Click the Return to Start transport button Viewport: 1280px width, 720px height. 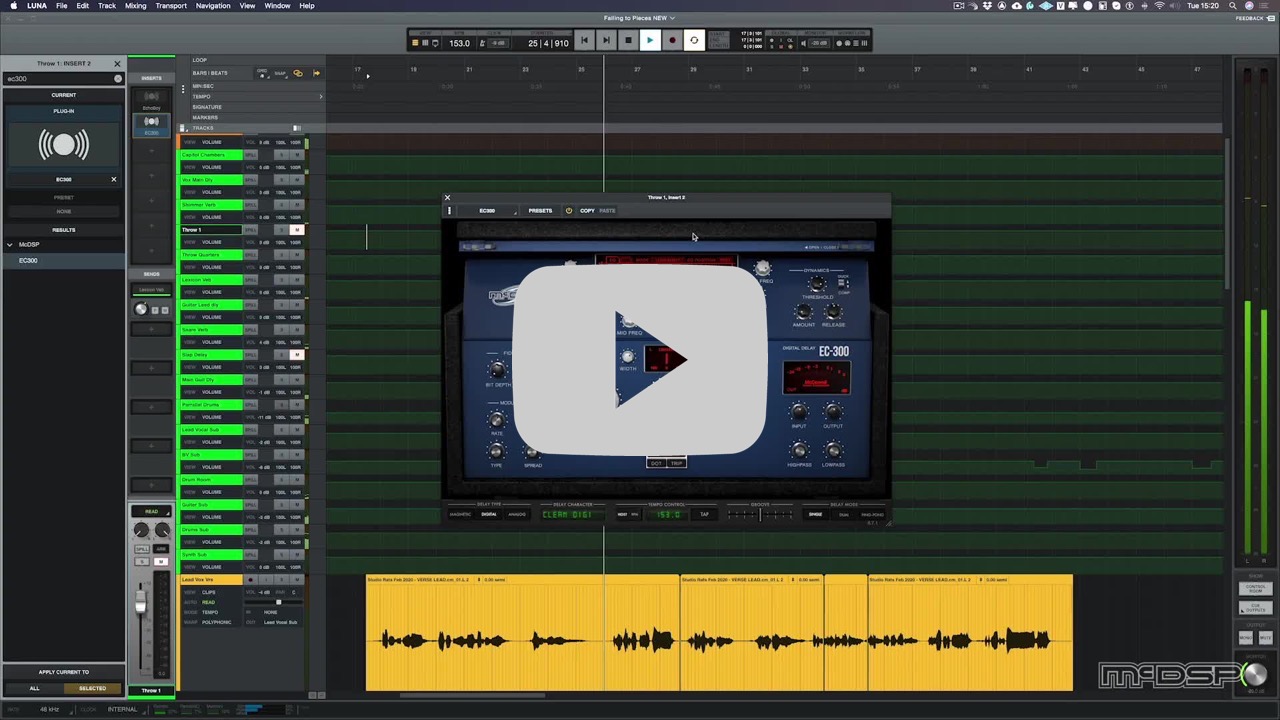584,41
